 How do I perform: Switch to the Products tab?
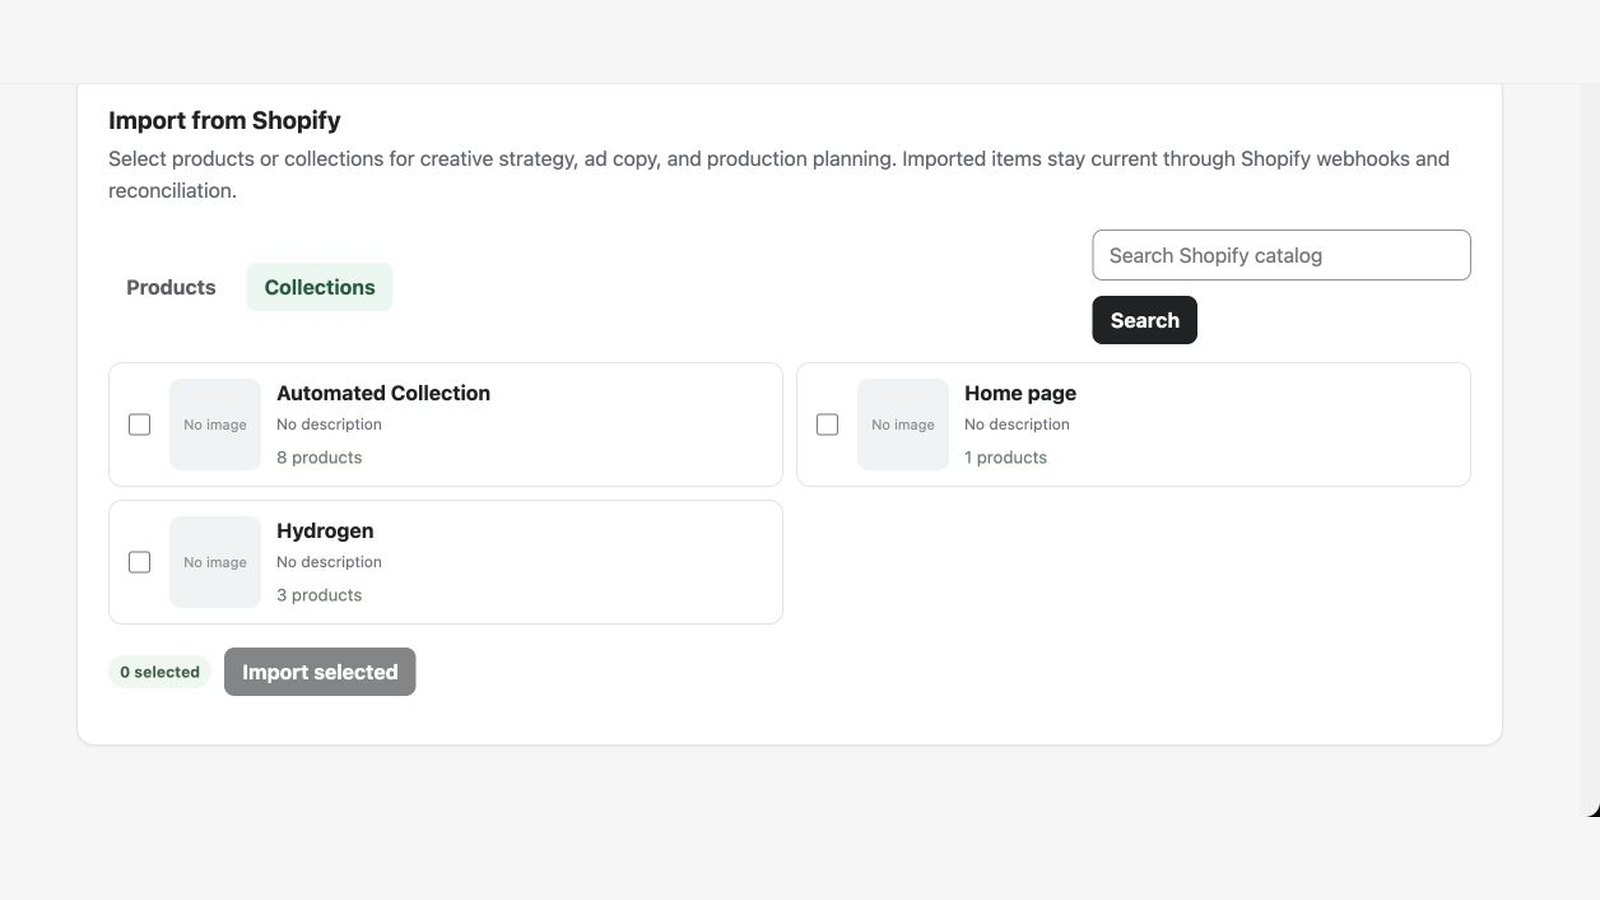171,287
